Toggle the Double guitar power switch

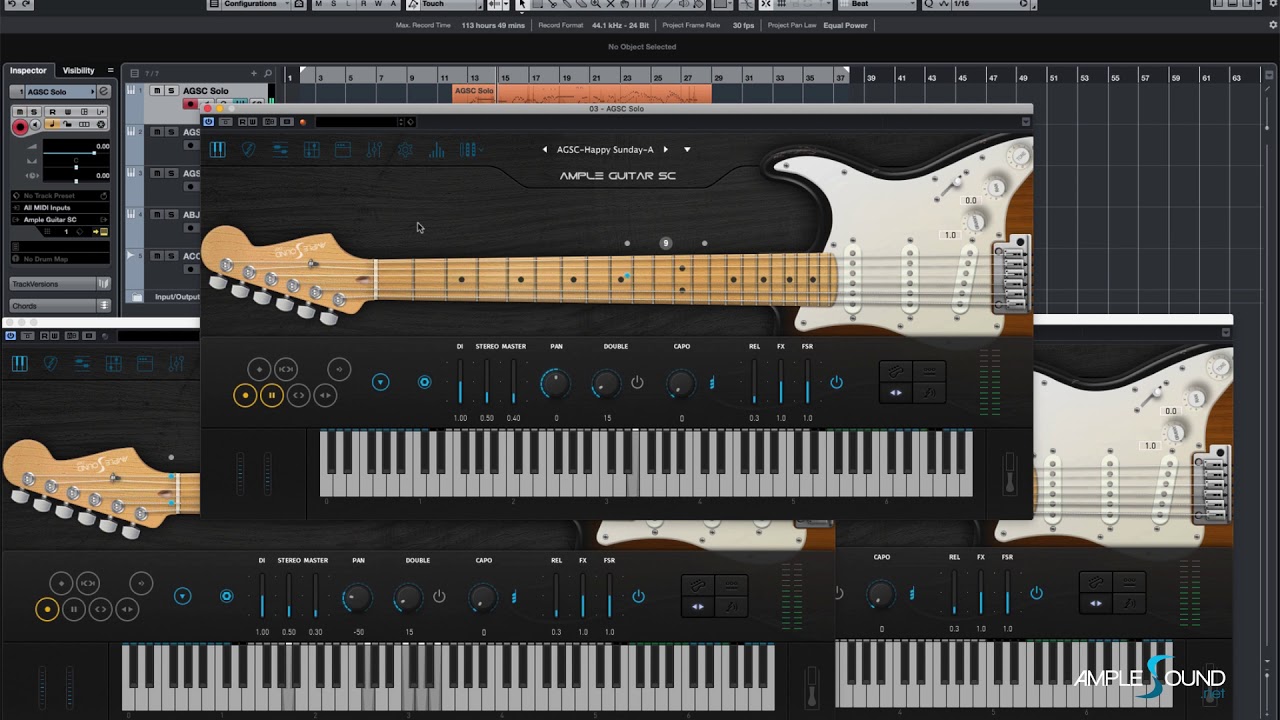[637, 383]
